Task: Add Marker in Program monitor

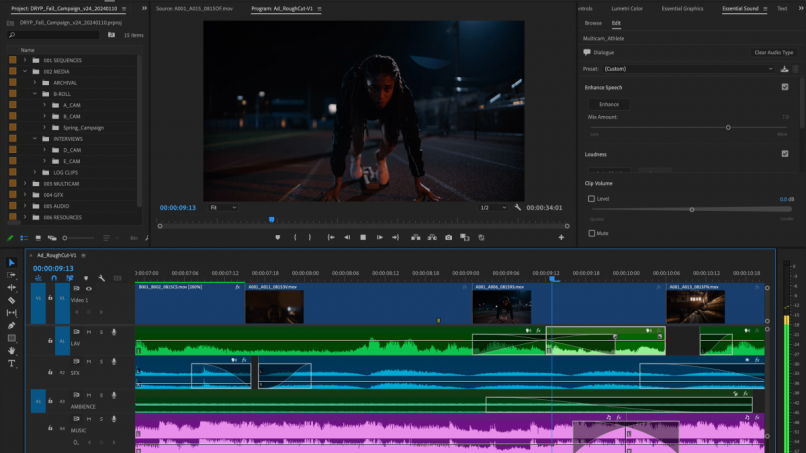Action: point(278,238)
